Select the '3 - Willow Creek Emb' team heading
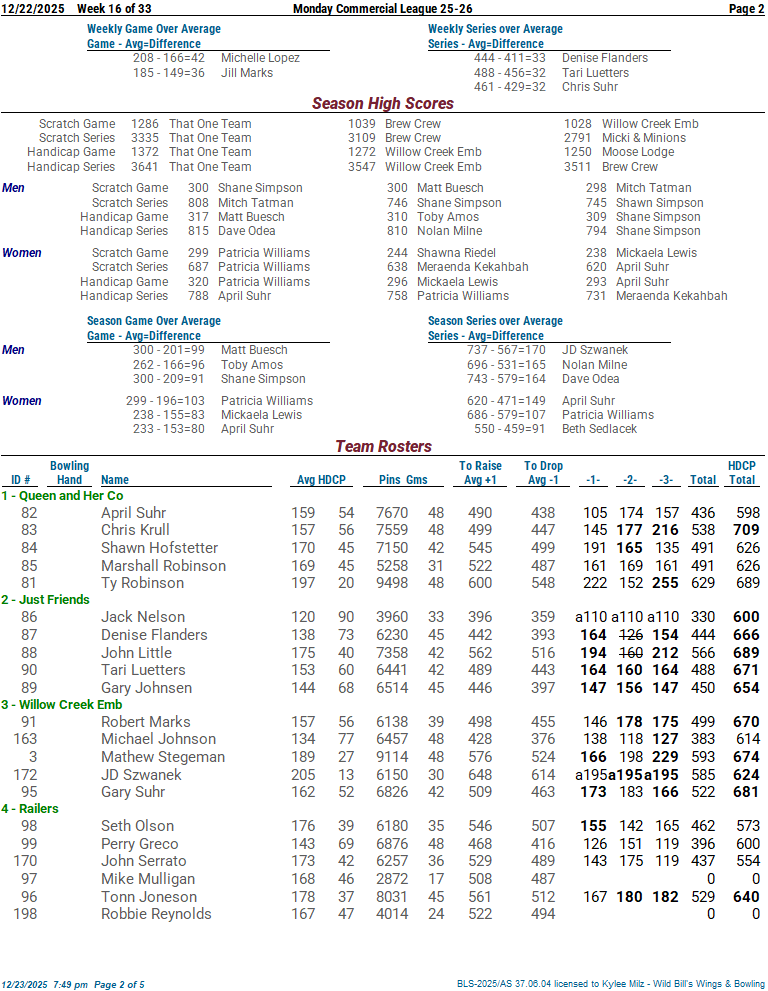 coord(61,705)
